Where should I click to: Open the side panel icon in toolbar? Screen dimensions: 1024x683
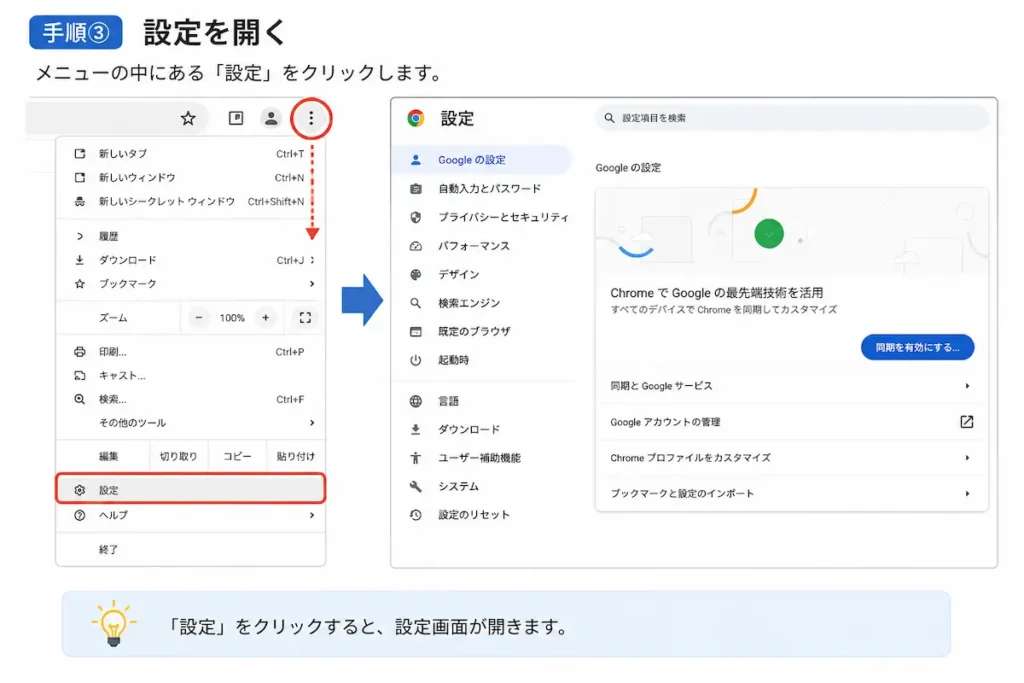pos(236,118)
